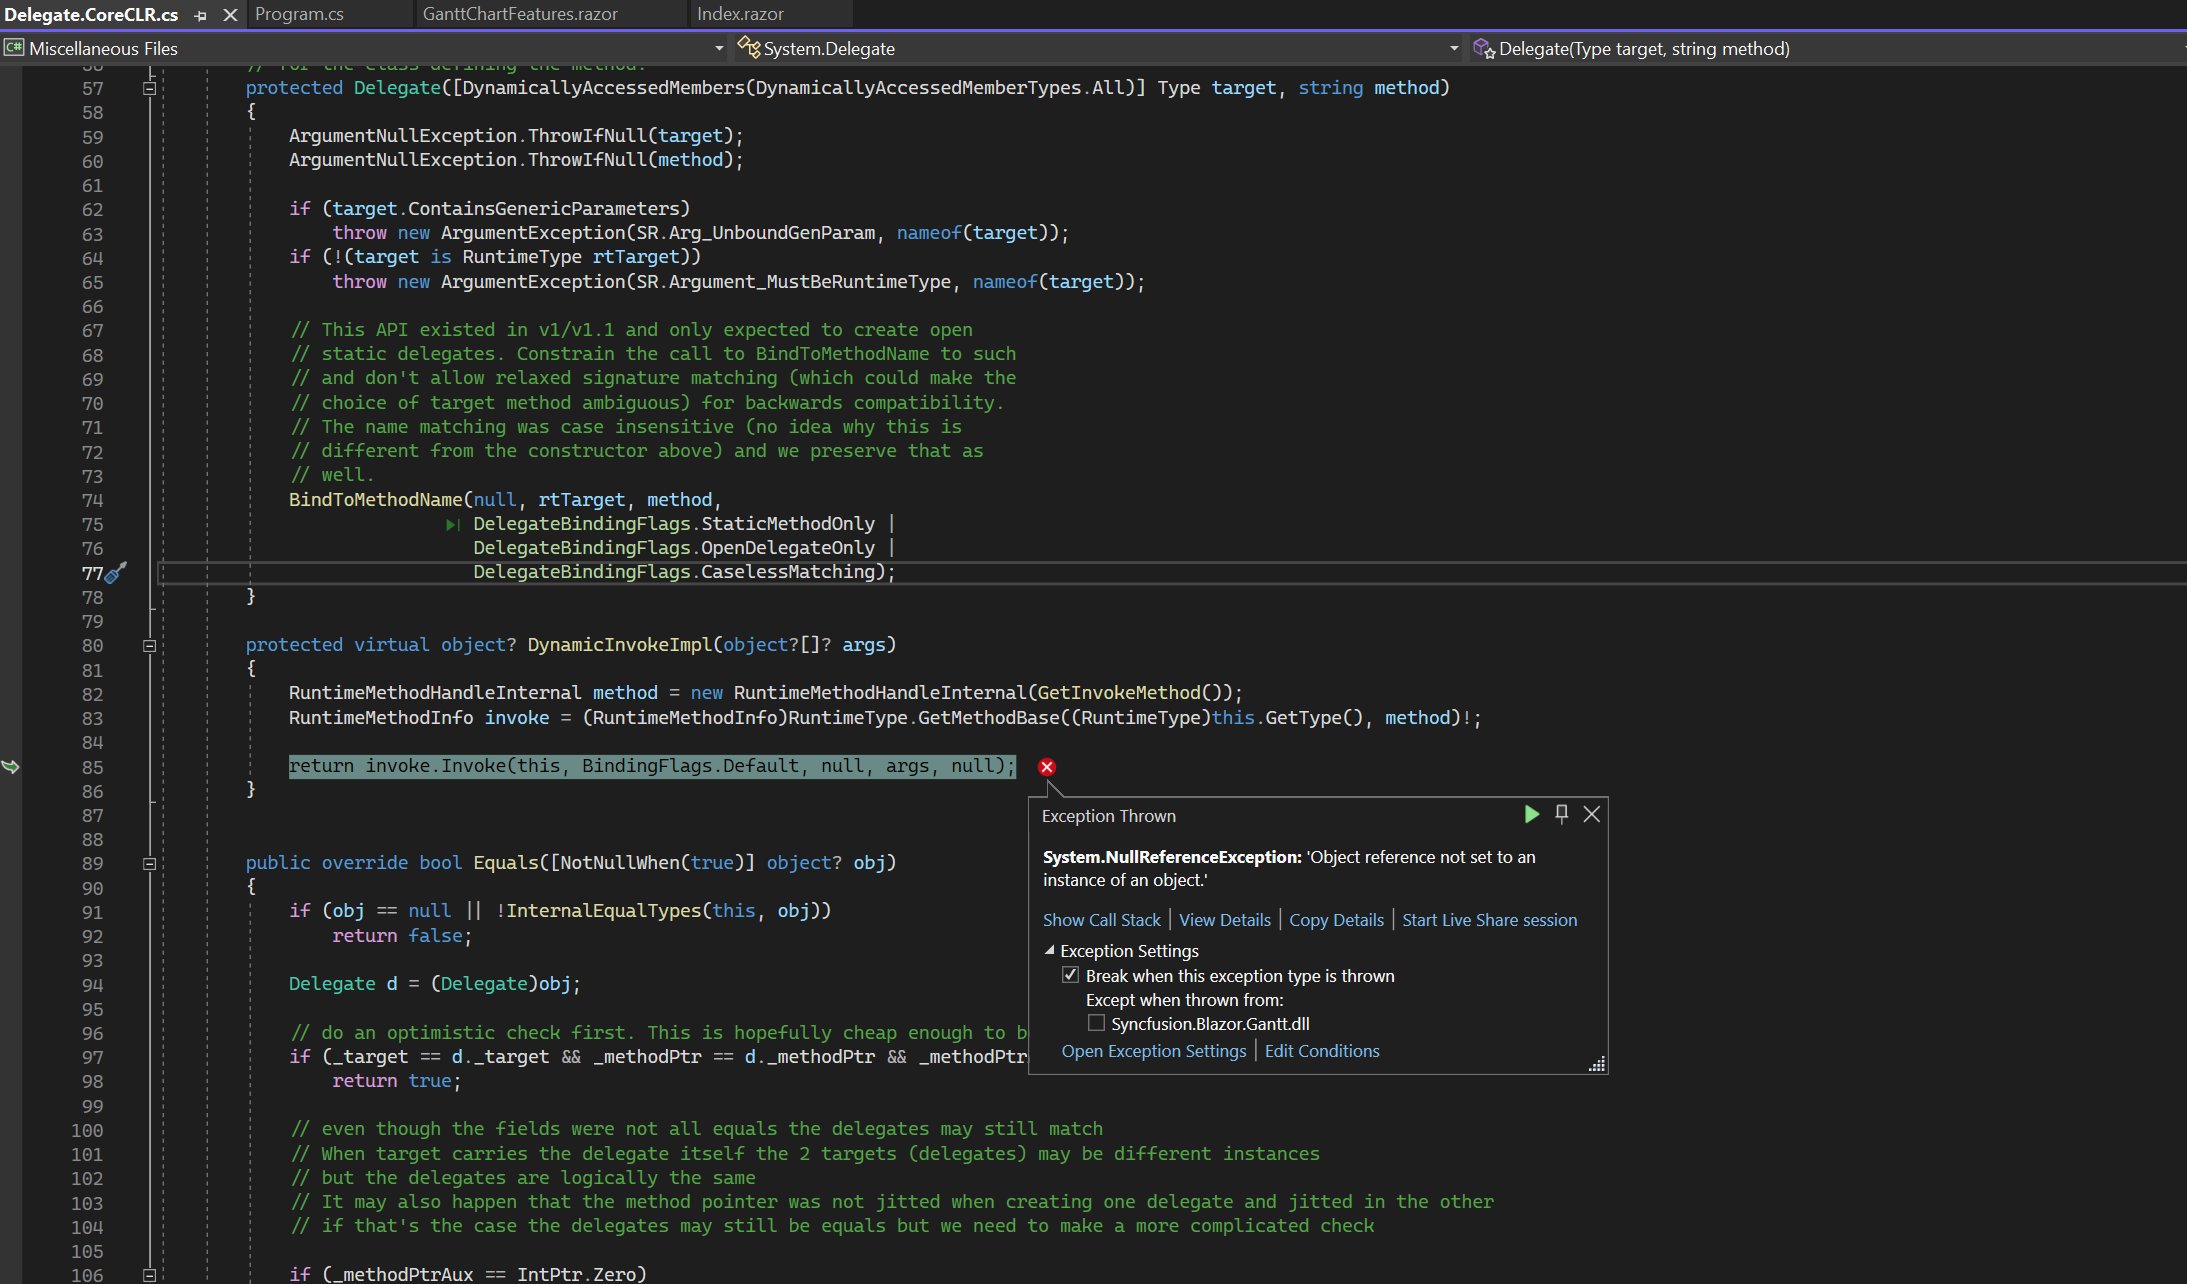Click the Show Call Stack link
Viewport: 2187px width, 1284px height.
click(x=1101, y=920)
